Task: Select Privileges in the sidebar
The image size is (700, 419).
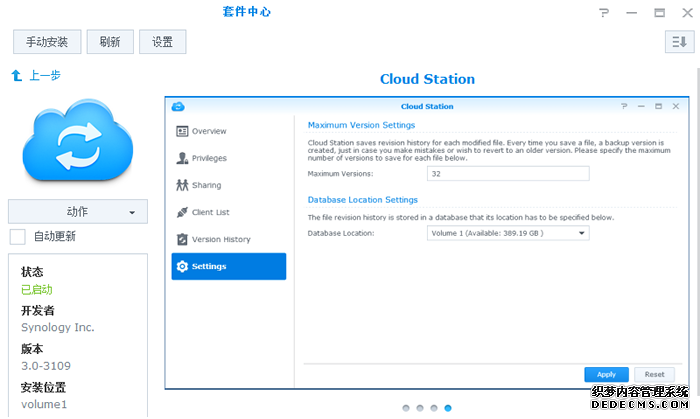Action: [x=229, y=158]
